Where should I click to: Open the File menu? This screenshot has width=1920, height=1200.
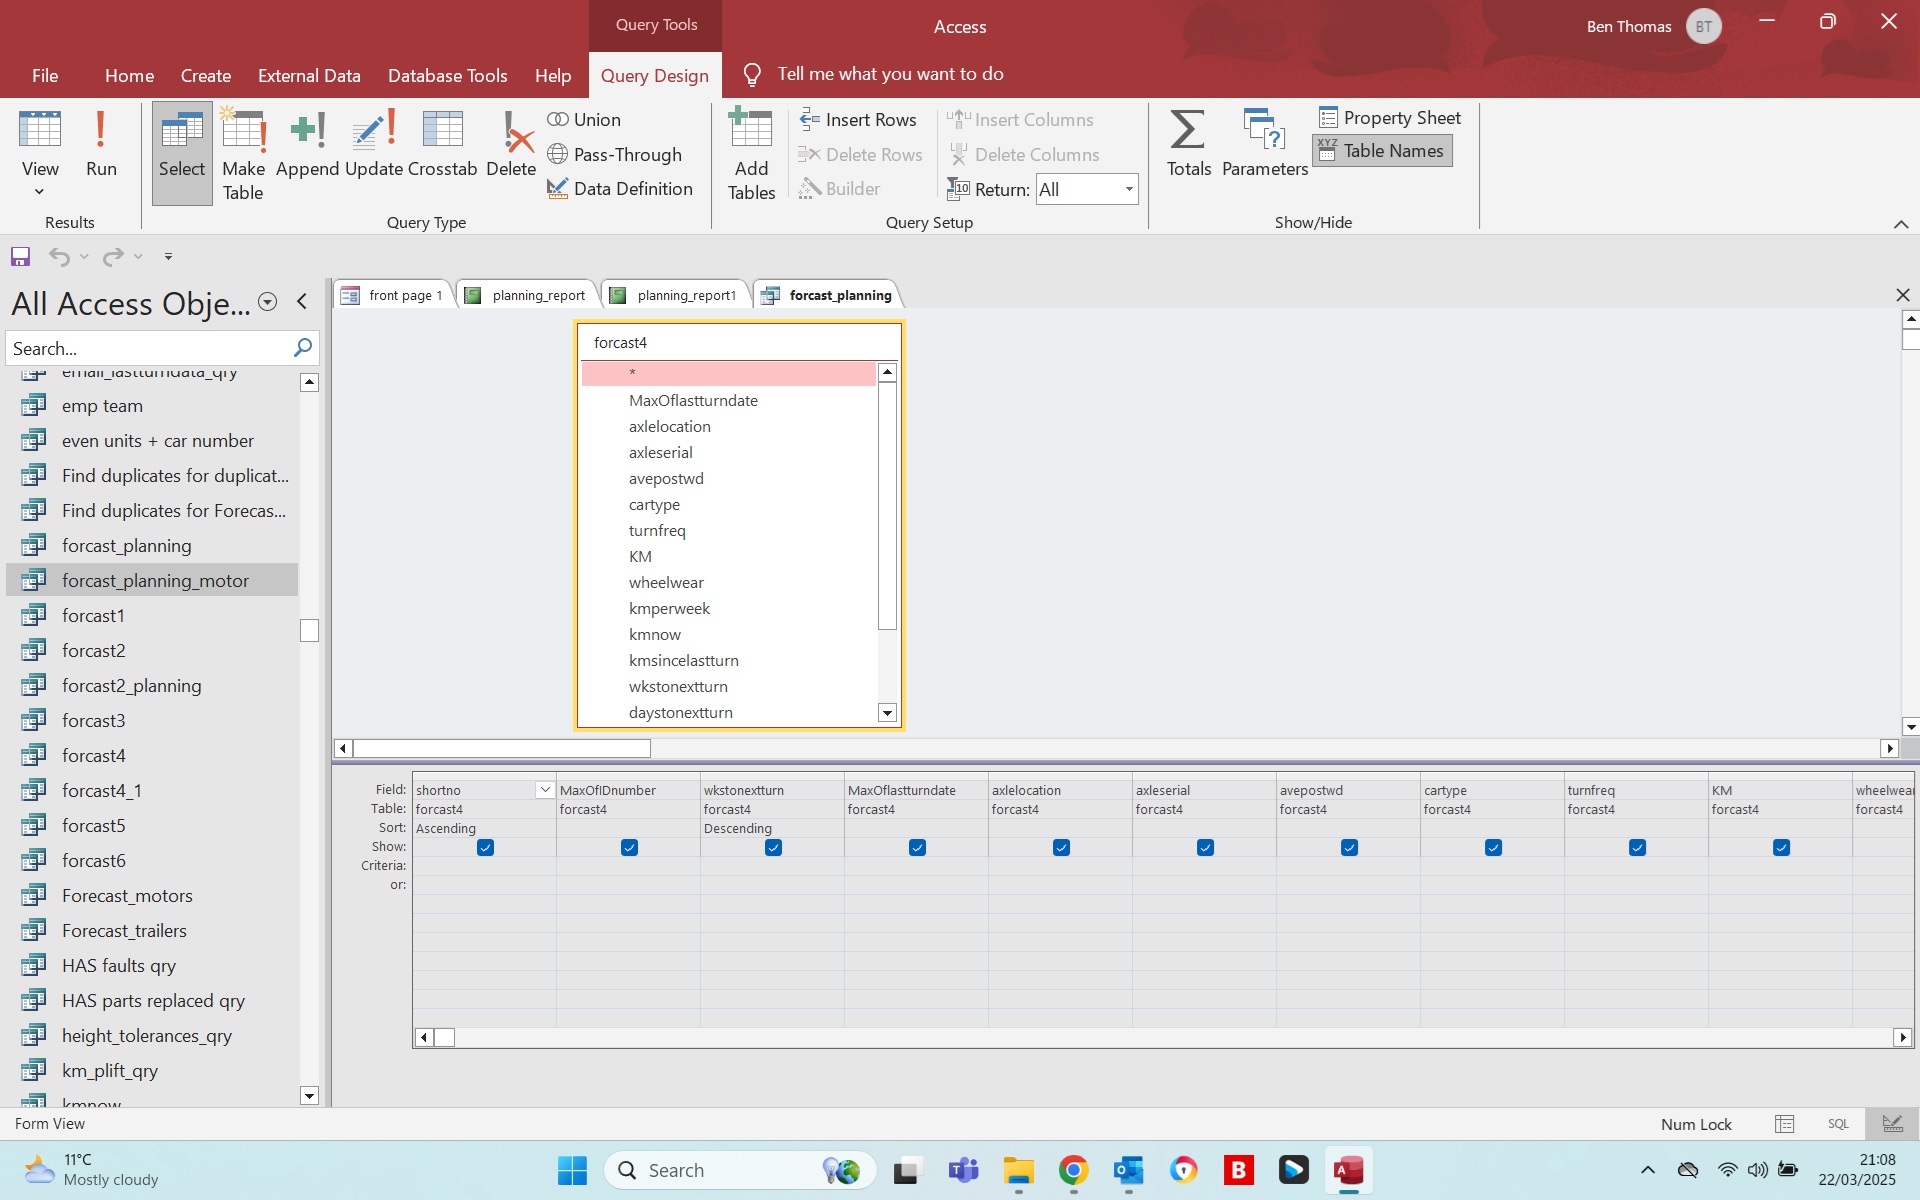[x=45, y=76]
